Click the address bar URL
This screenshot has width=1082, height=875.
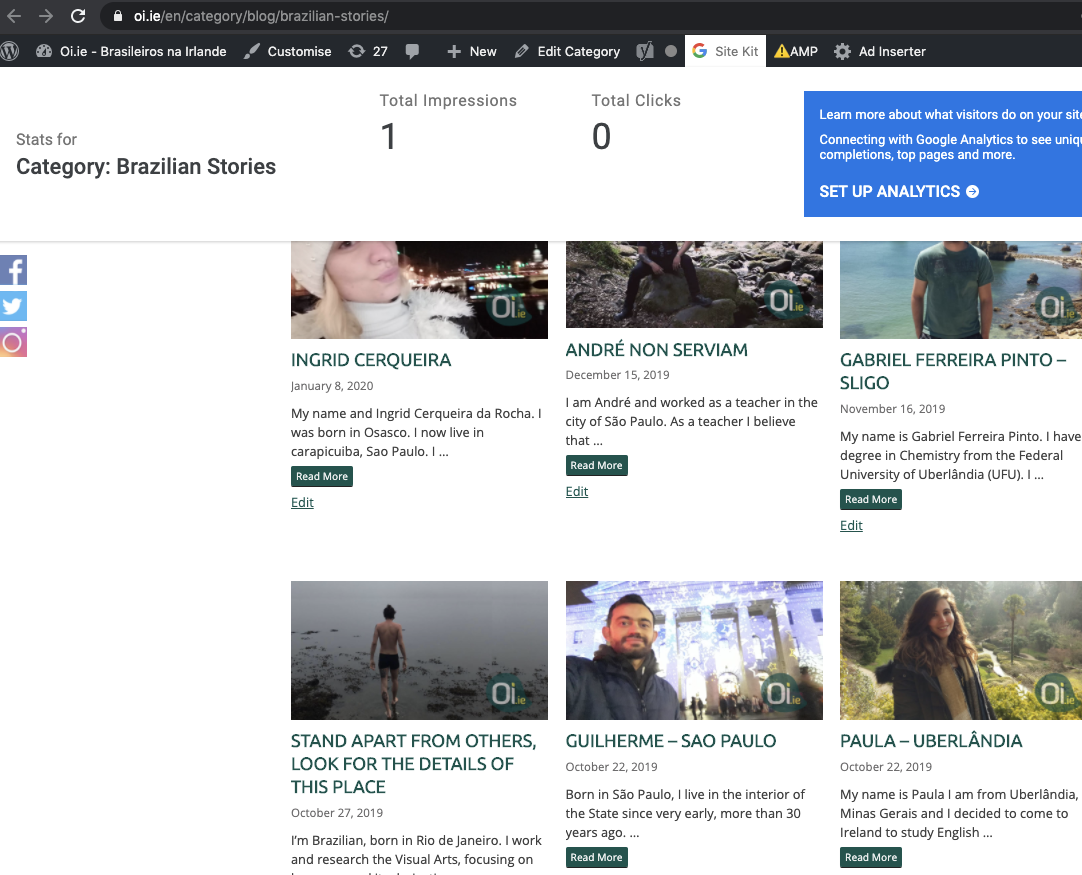pos(261,16)
